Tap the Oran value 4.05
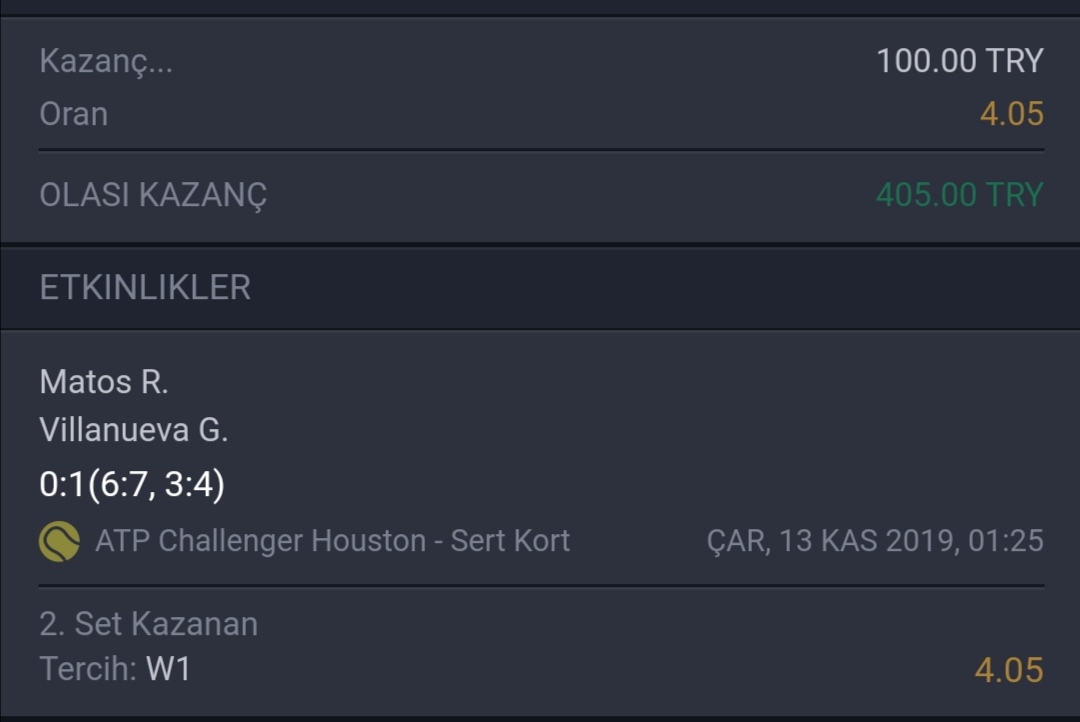 1012,114
